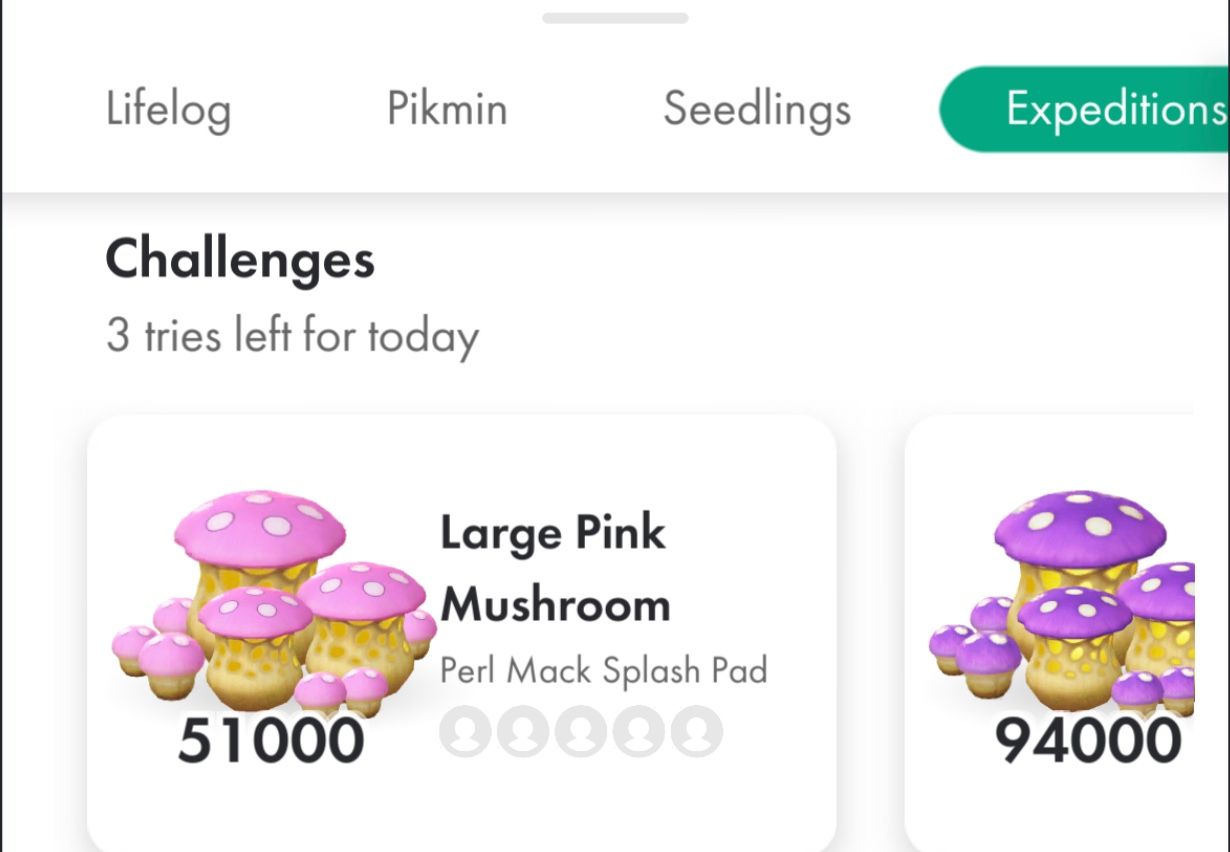Click the Challenges section heading

(240, 261)
